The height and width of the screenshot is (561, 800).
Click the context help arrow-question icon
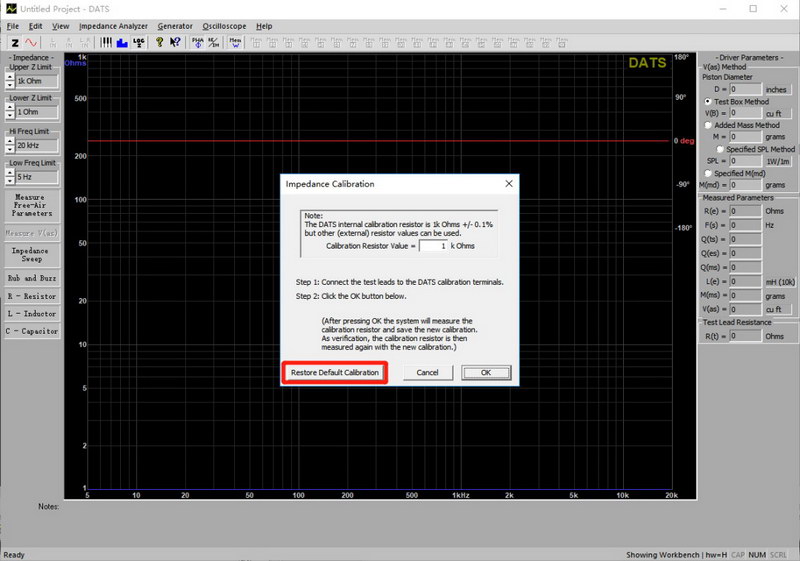(x=175, y=43)
